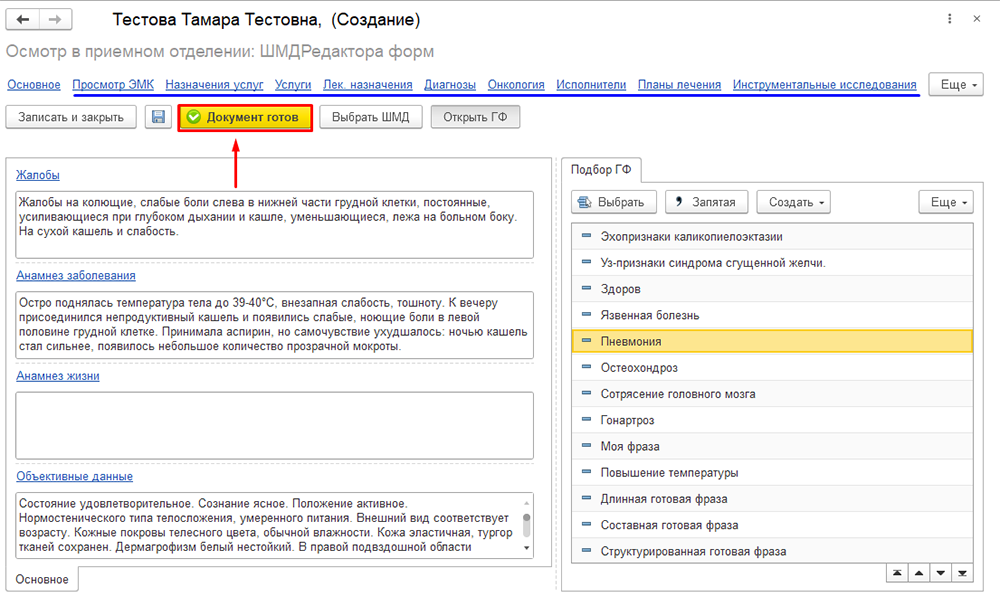Mark document ready with Документ готов
This screenshot has width=1000, height=596.
tap(245, 117)
